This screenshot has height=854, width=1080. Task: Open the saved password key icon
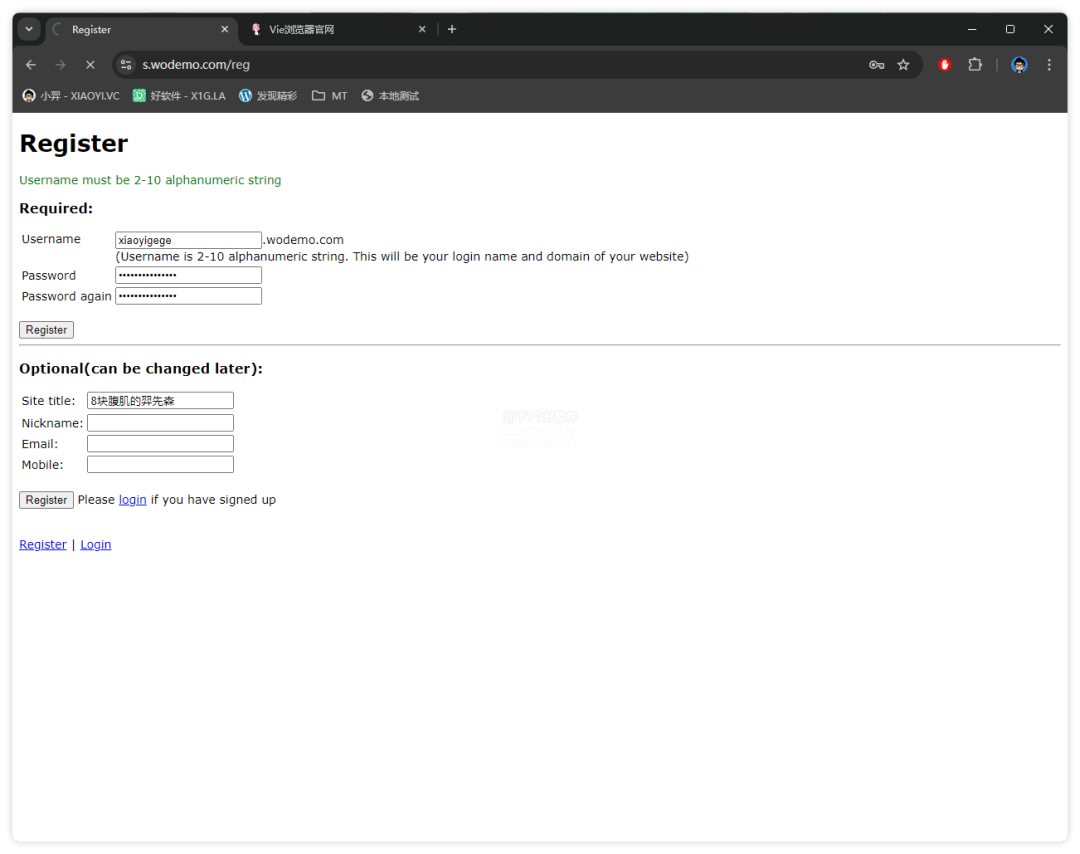876,65
